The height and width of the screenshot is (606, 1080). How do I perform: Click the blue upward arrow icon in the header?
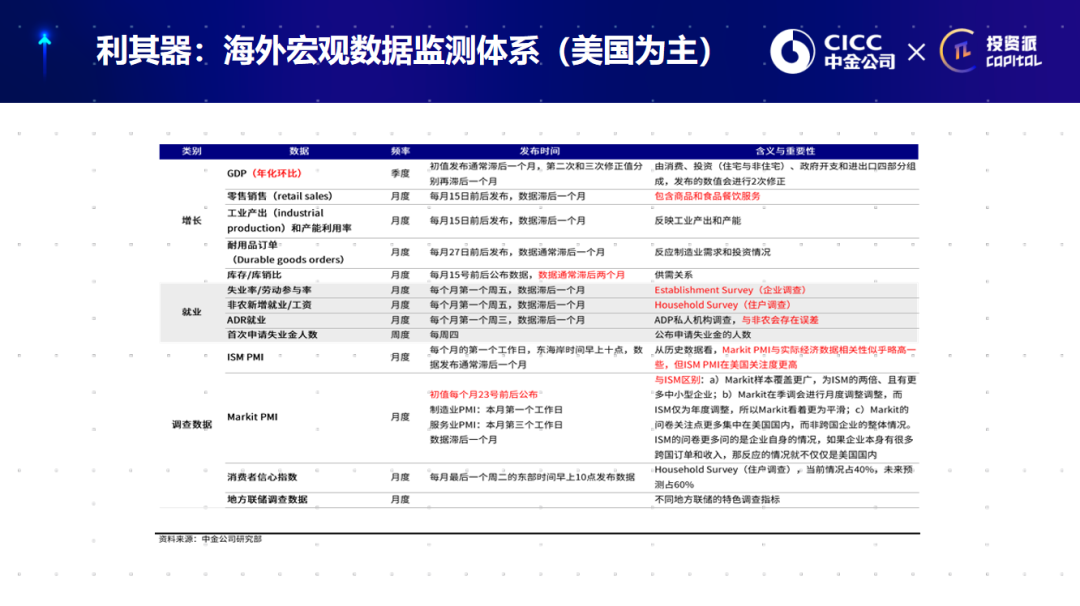(x=45, y=52)
